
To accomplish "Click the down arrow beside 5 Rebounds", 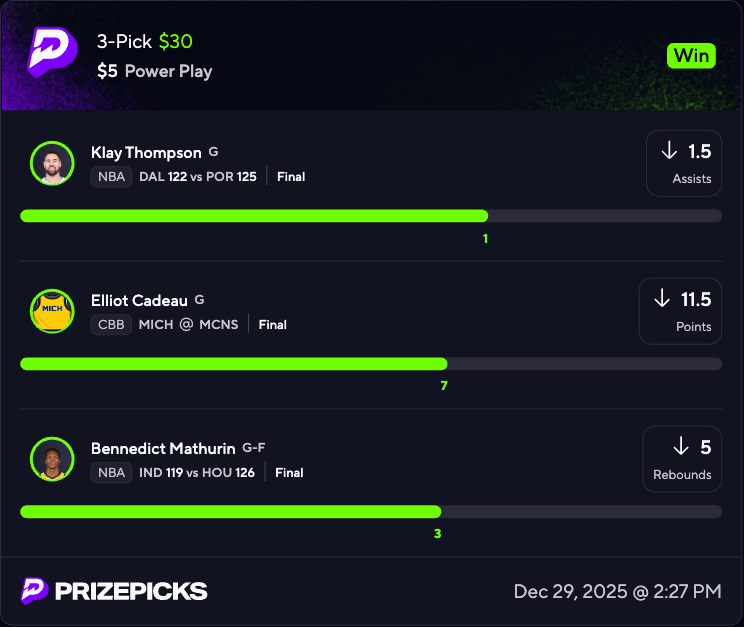I will (x=682, y=446).
